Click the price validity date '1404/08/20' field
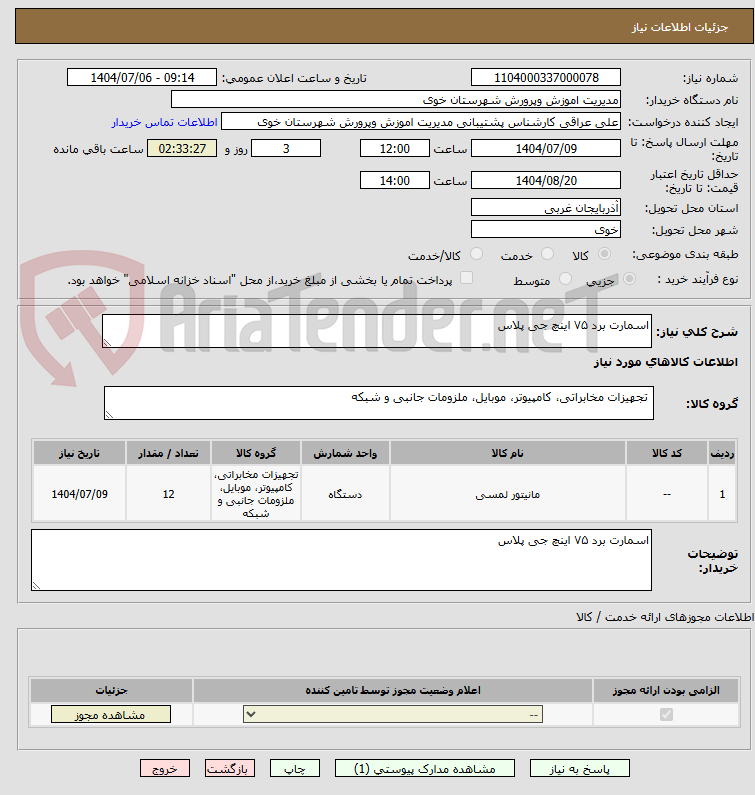The image size is (755, 795). 546,180
